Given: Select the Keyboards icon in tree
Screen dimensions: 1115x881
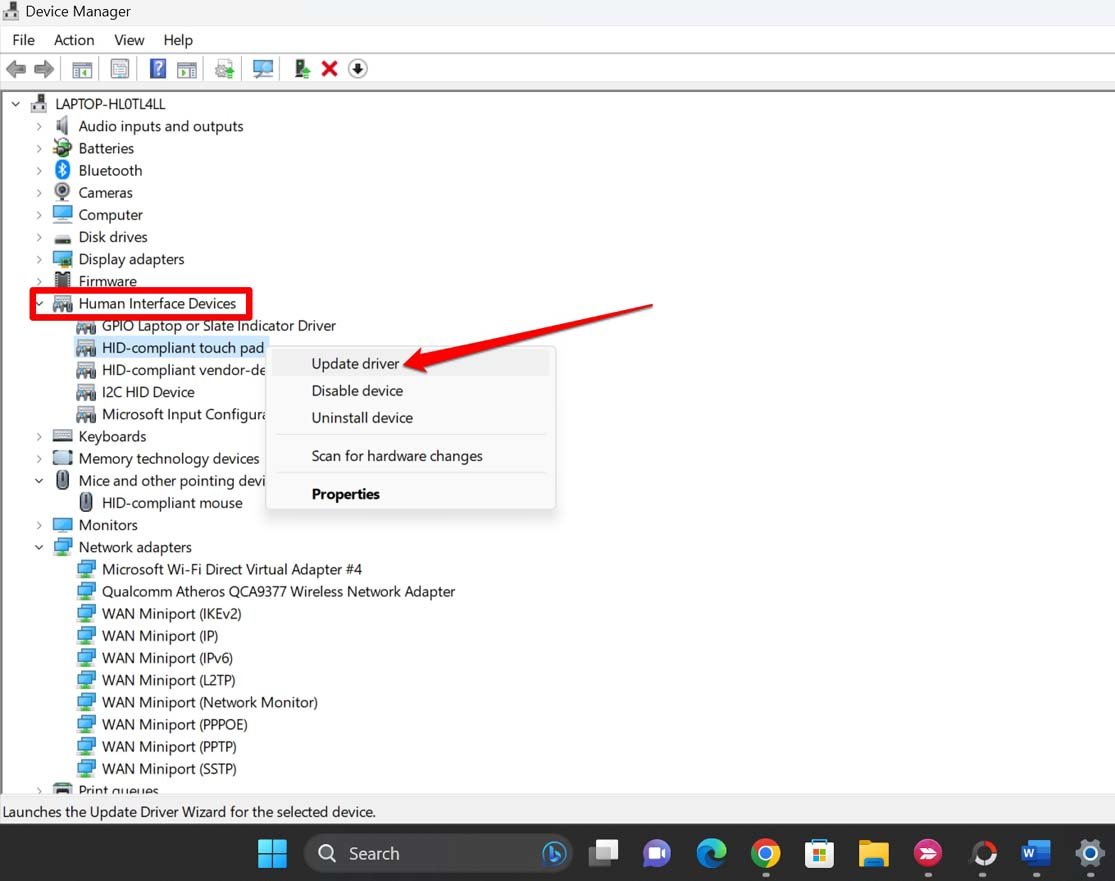Looking at the screenshot, I should tap(63, 436).
